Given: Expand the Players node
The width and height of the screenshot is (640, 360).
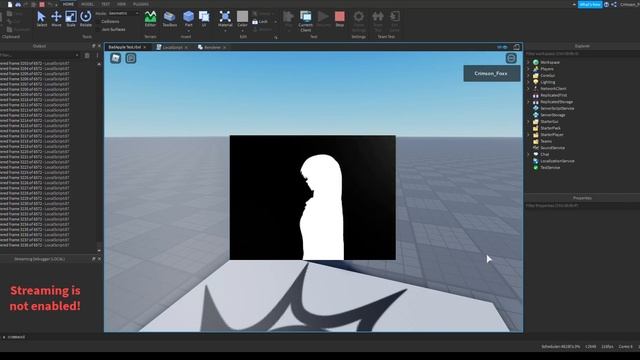Looking at the screenshot, I should coord(529,69).
